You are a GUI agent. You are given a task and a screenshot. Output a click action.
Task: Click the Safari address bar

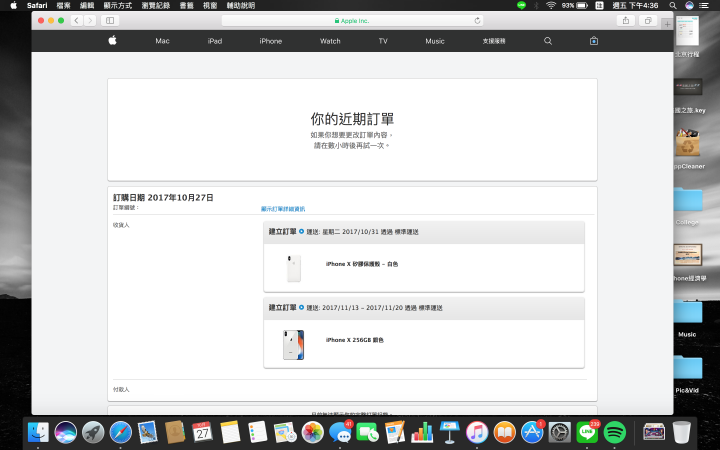coord(352,21)
